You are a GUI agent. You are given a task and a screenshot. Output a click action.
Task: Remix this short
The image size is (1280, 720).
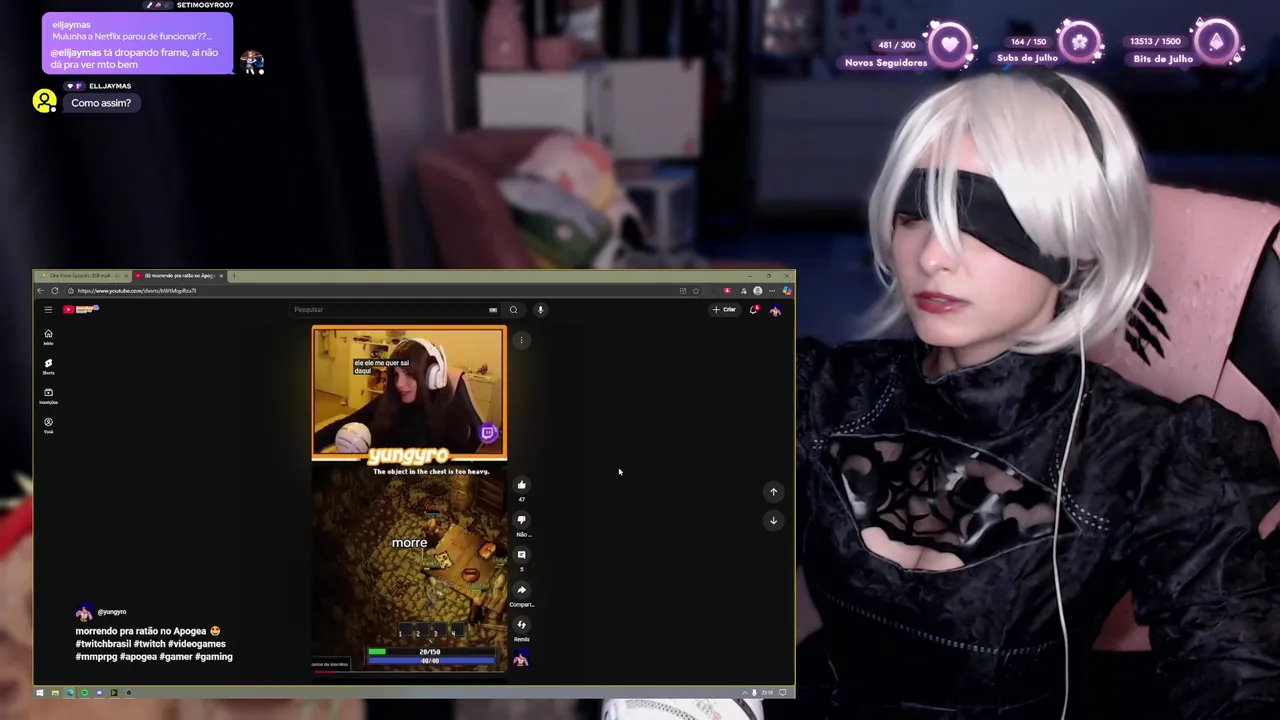pyautogui.click(x=521, y=625)
